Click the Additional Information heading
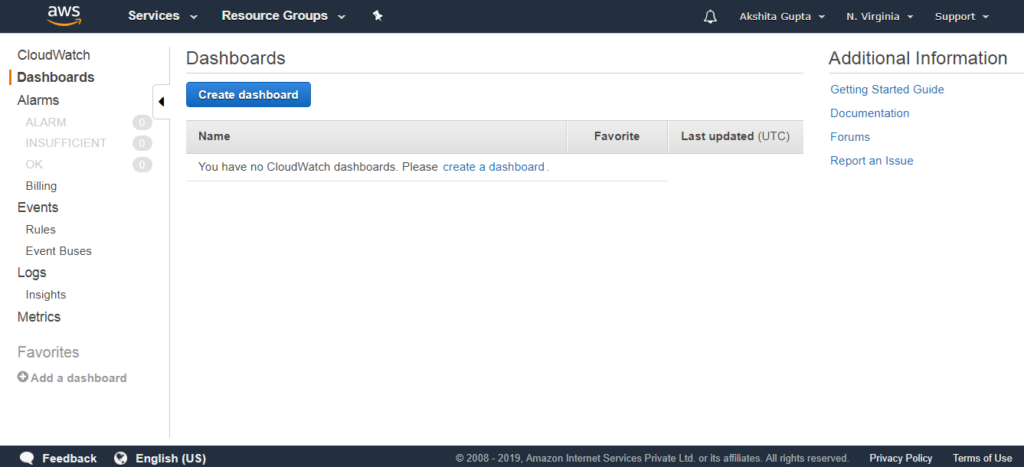Viewport: 1024px width, 467px height. tap(918, 58)
